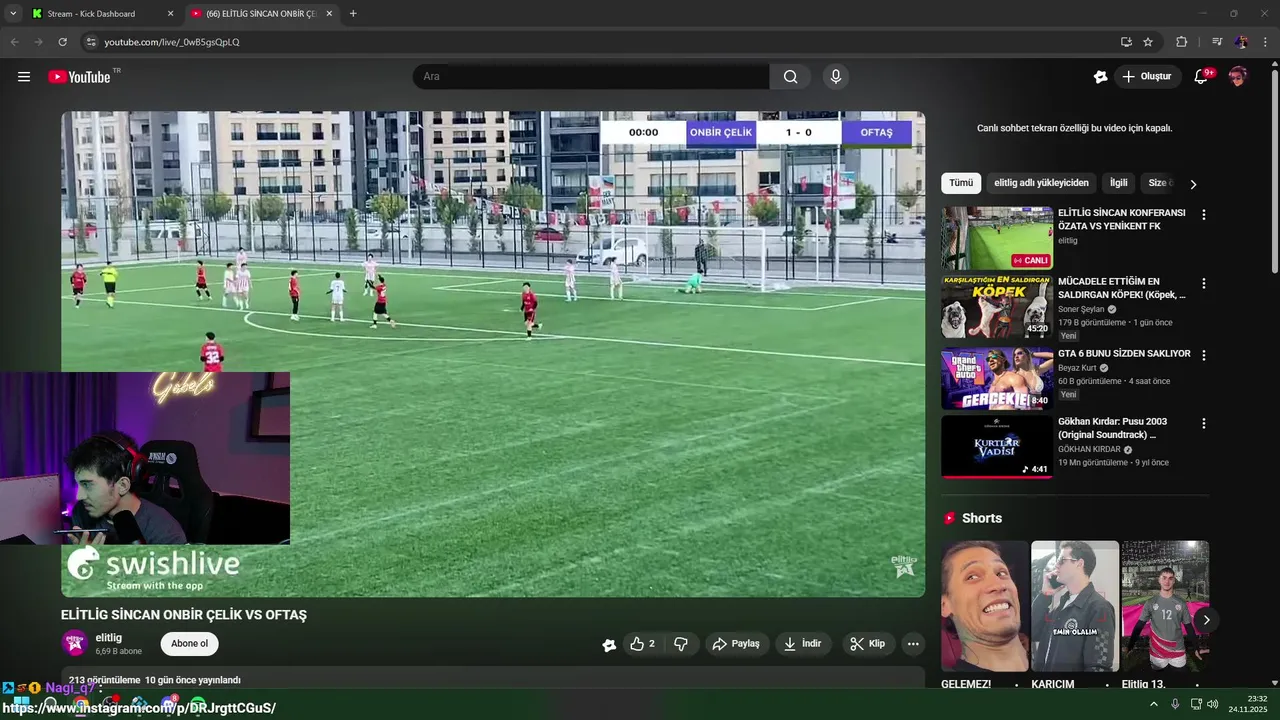Open options for MÜCADELE ETTİĞİM köpek video
Screen dimensions: 1280x720
tap(1203, 284)
